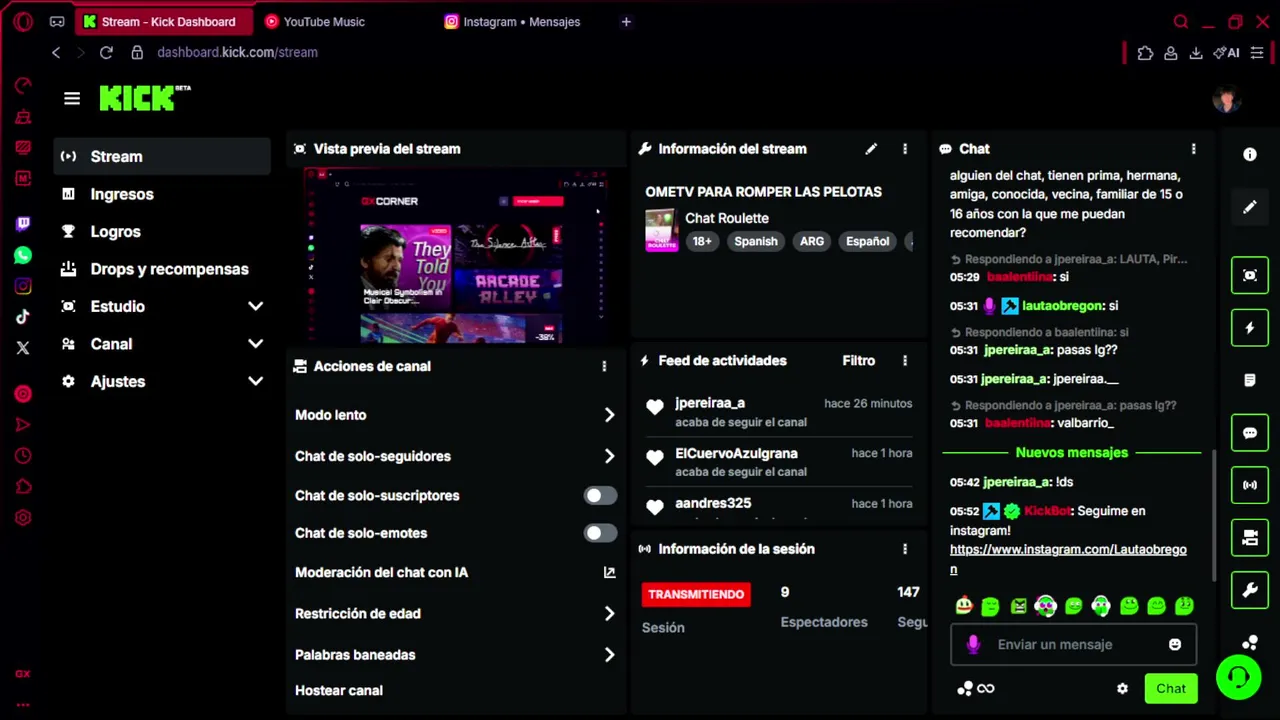Click jpereiraa_a in the activity feed
Screen dimensions: 1280x720
710,403
